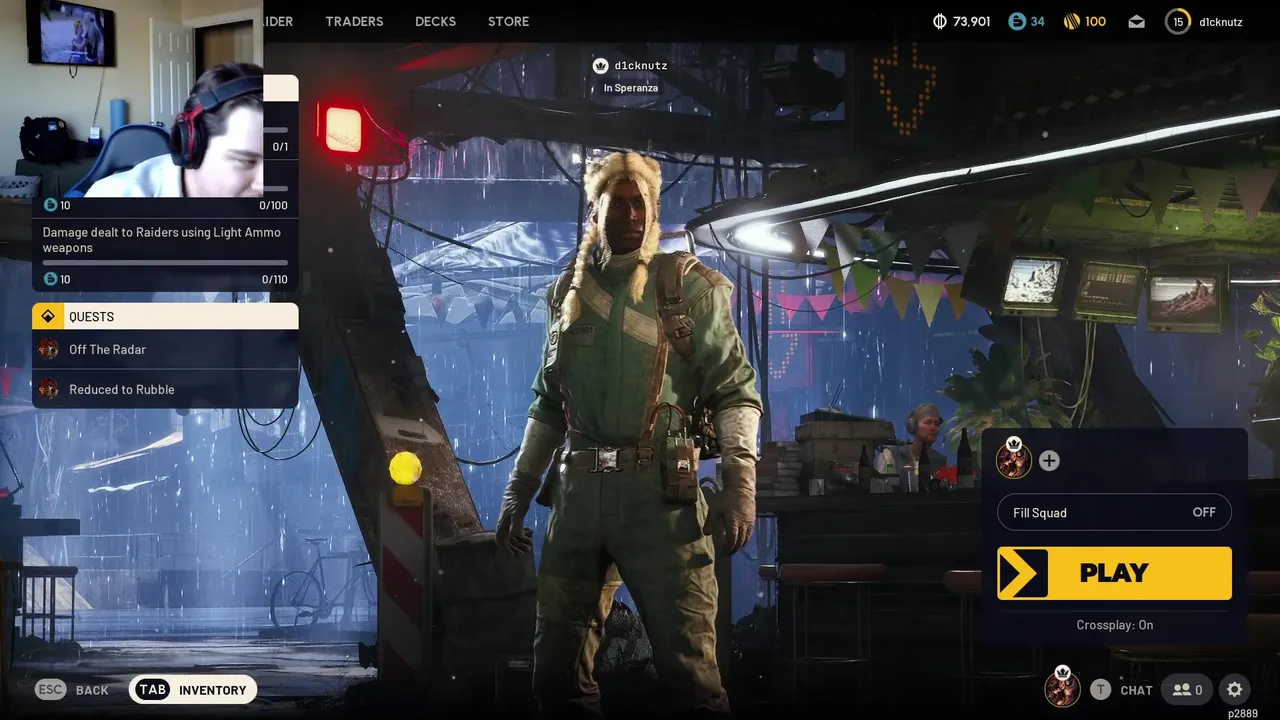Open the friends list showing 0
The width and height of the screenshot is (1280, 720).
pyautogui.click(x=1188, y=690)
